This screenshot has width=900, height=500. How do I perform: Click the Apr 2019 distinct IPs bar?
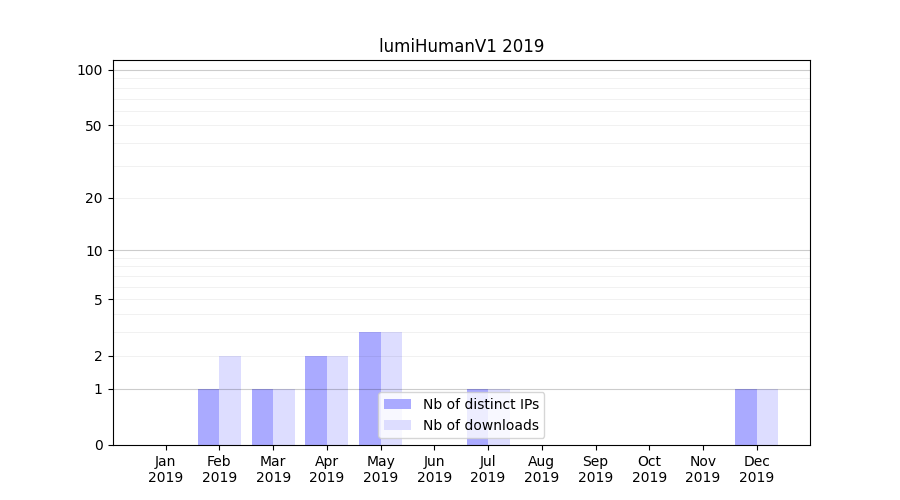pyautogui.click(x=316, y=401)
